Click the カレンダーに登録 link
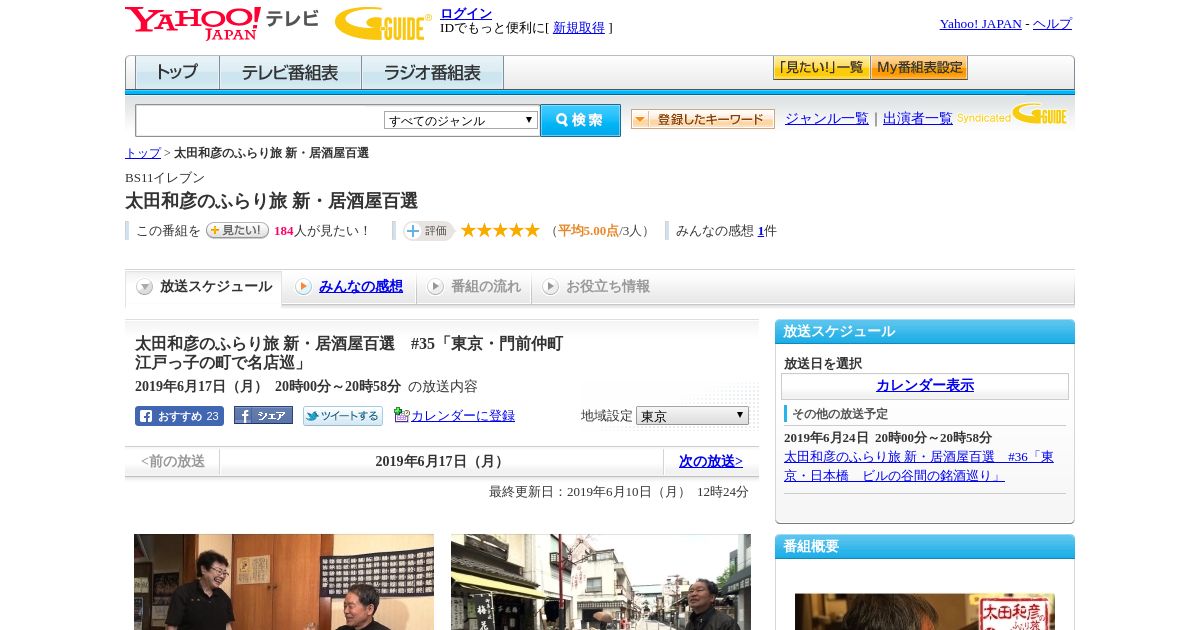This screenshot has height=630, width=1200. (x=463, y=416)
